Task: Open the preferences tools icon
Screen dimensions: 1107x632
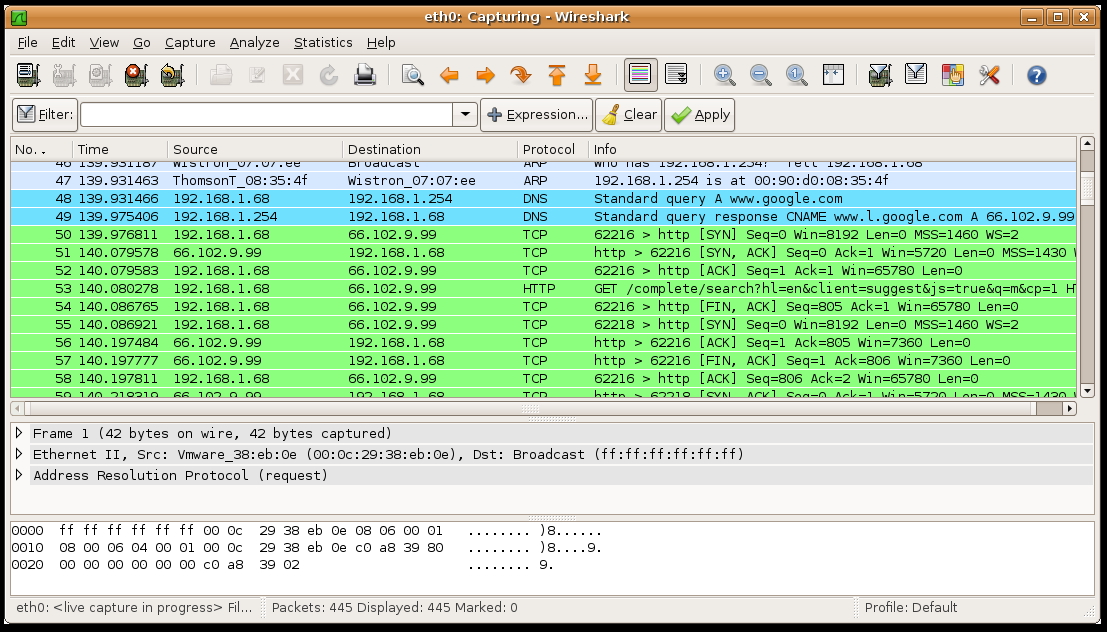Action: pyautogui.click(x=988, y=75)
